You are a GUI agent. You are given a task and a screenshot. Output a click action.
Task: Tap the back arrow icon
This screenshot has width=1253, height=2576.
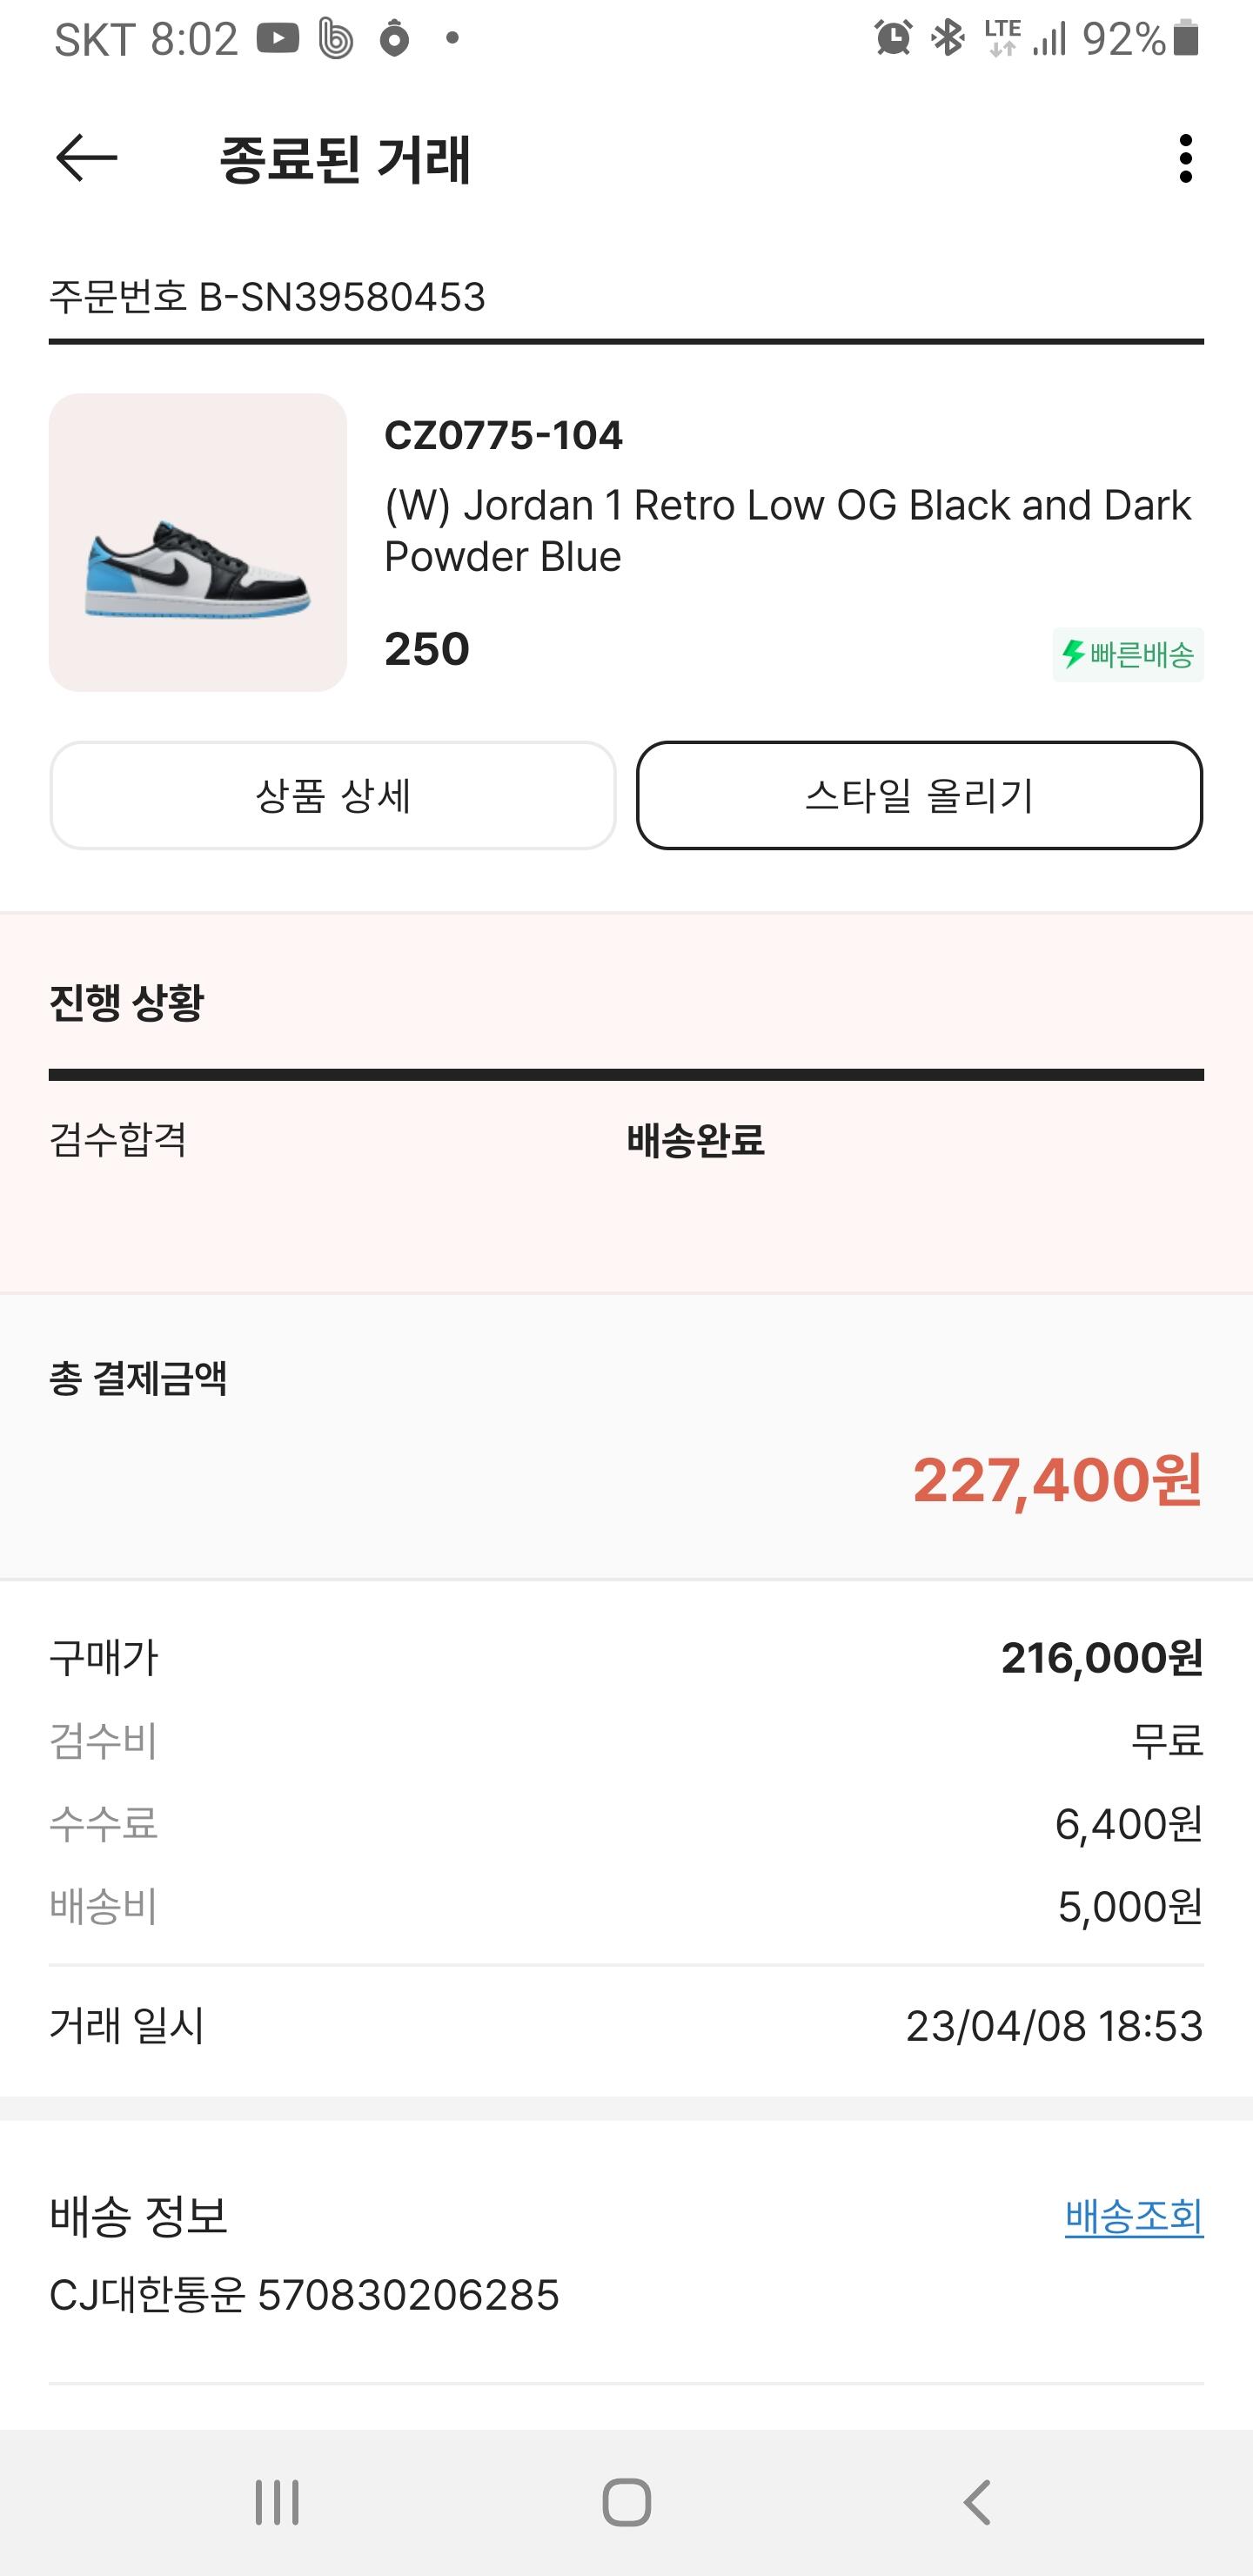tap(87, 159)
